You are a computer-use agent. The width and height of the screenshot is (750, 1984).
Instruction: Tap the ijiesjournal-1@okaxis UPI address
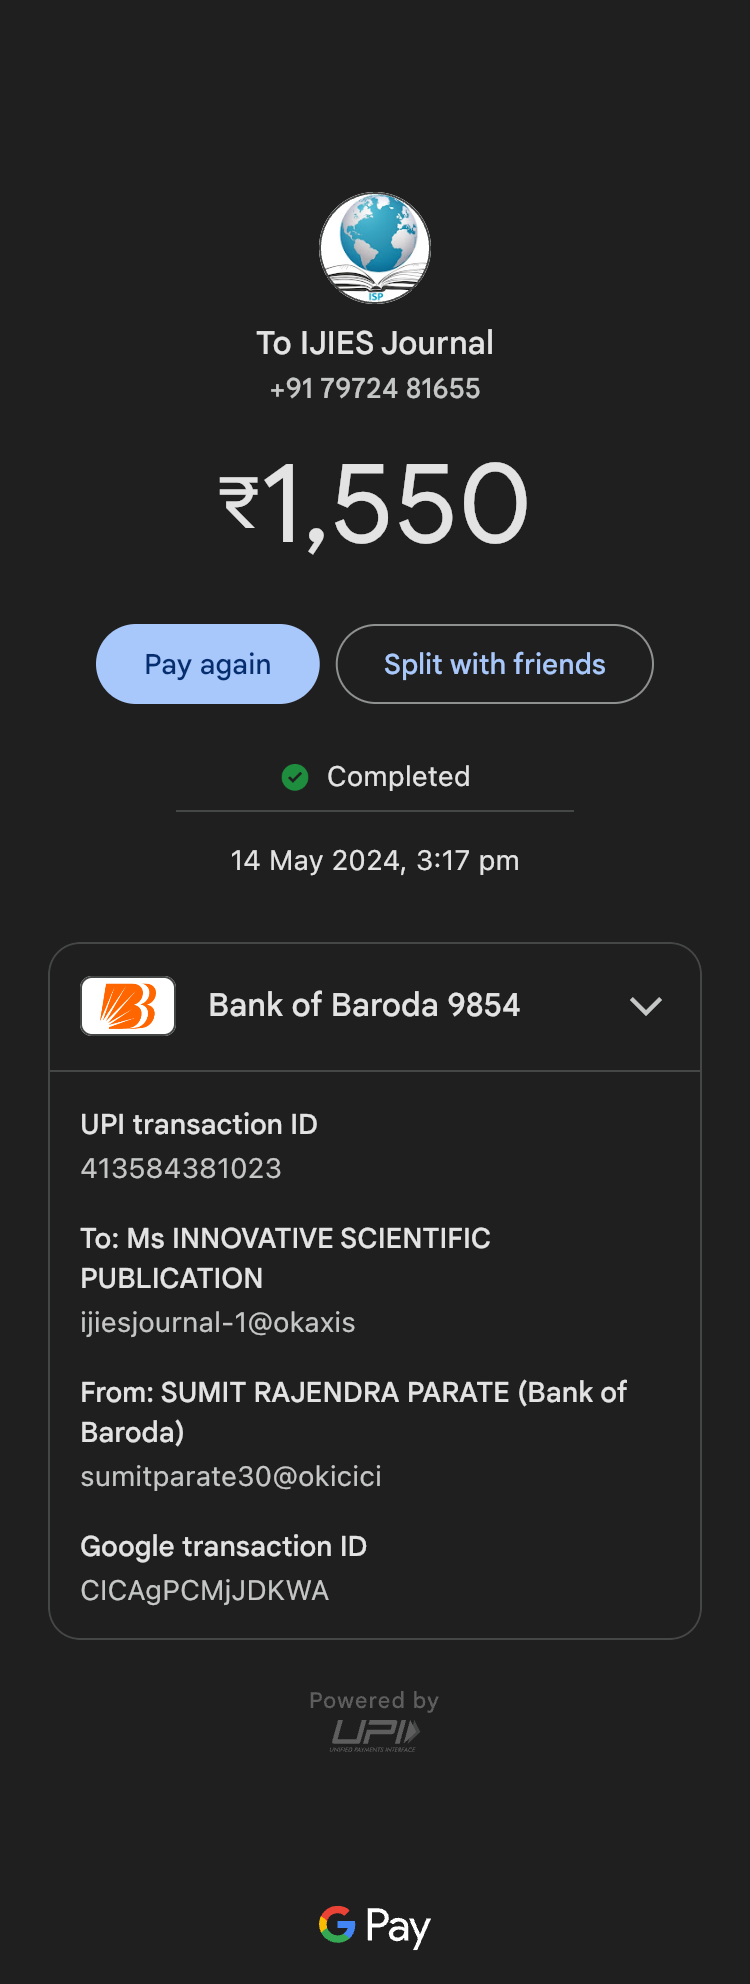(x=218, y=1322)
